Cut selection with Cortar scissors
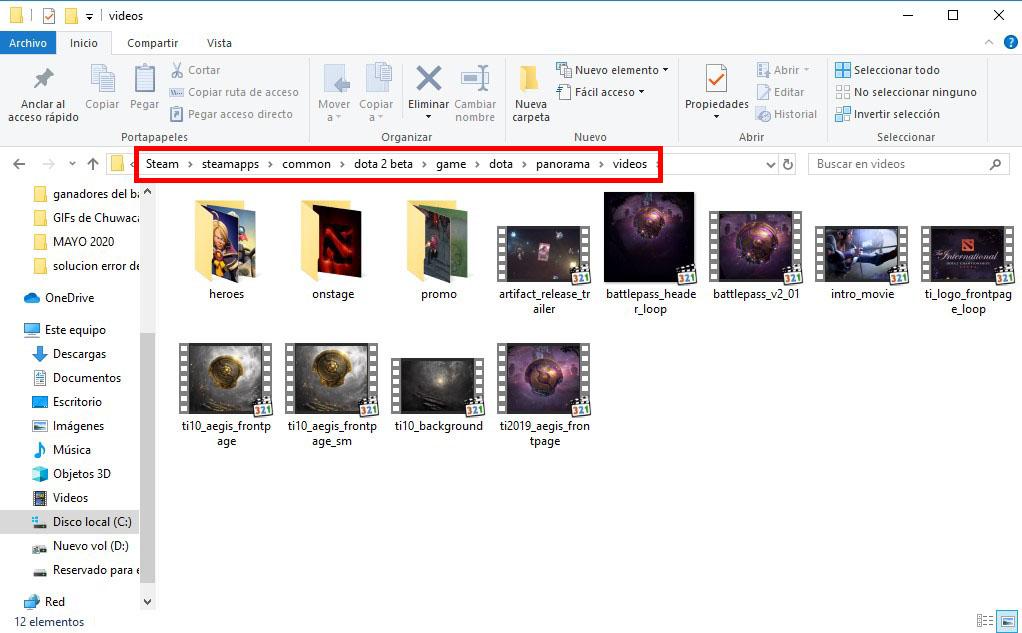This screenshot has width=1022, height=633. coord(195,70)
